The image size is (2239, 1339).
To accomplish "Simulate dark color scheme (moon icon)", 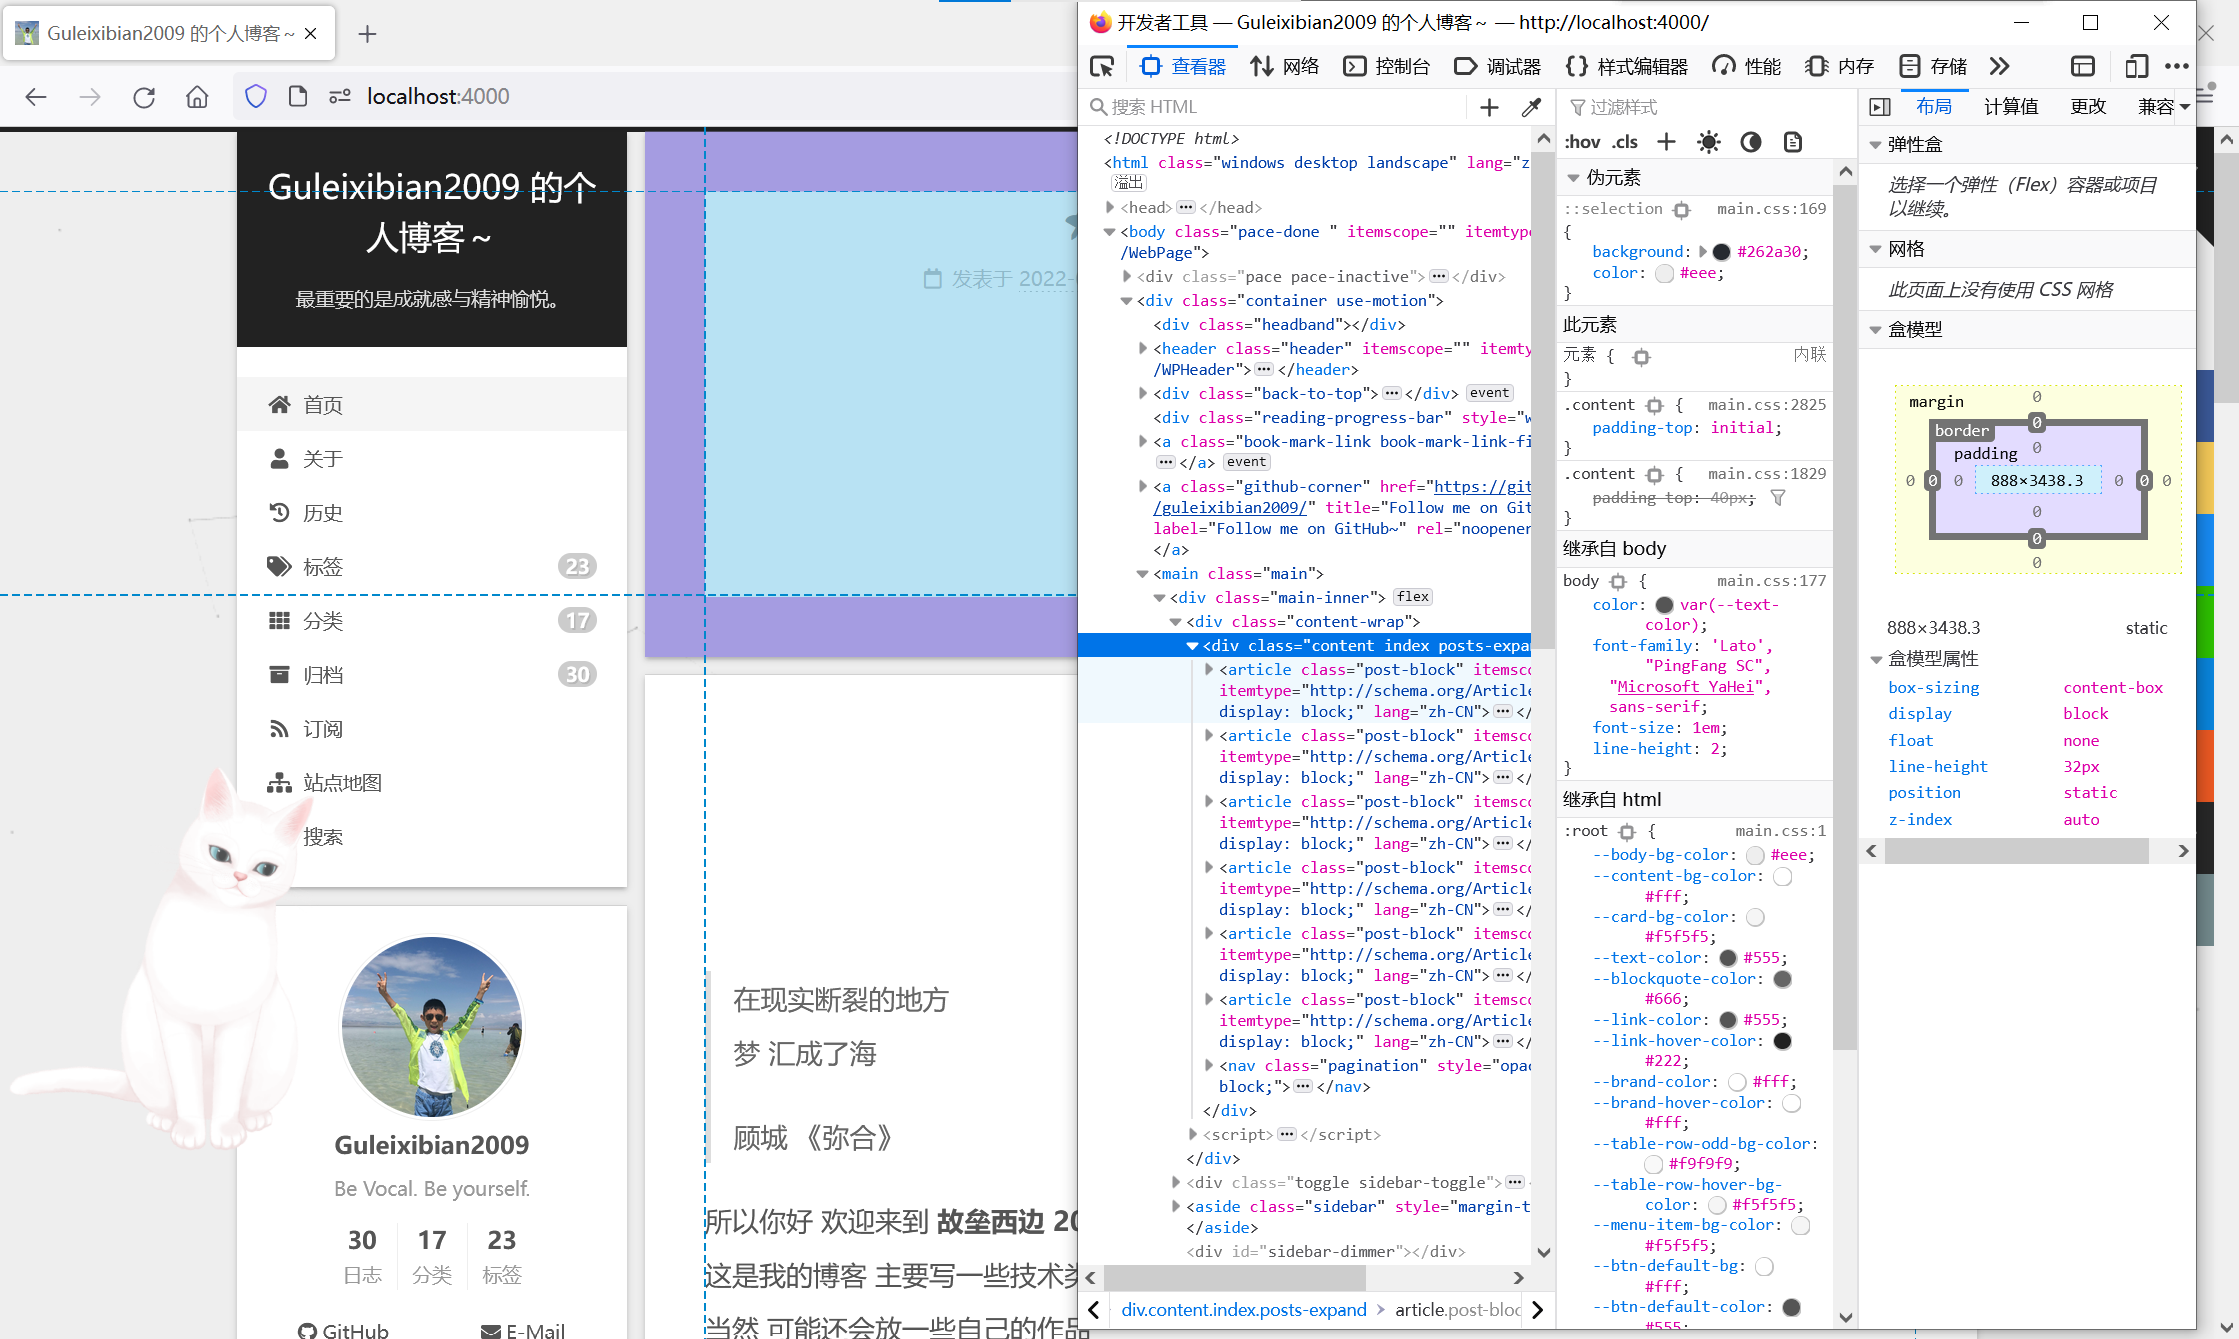I will [x=1750, y=141].
